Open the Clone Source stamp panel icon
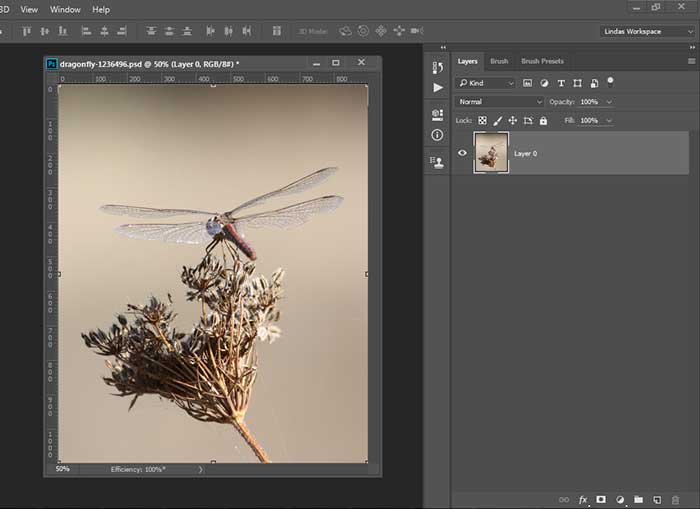Image resolution: width=700 pixels, height=509 pixels. [x=437, y=162]
